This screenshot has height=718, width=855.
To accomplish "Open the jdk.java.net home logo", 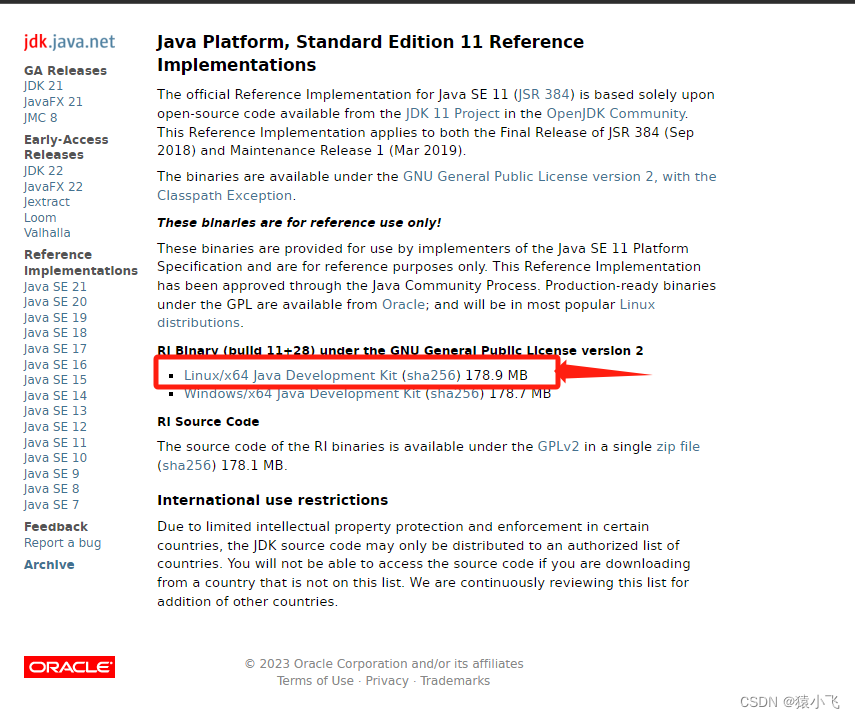I will coord(69,41).
